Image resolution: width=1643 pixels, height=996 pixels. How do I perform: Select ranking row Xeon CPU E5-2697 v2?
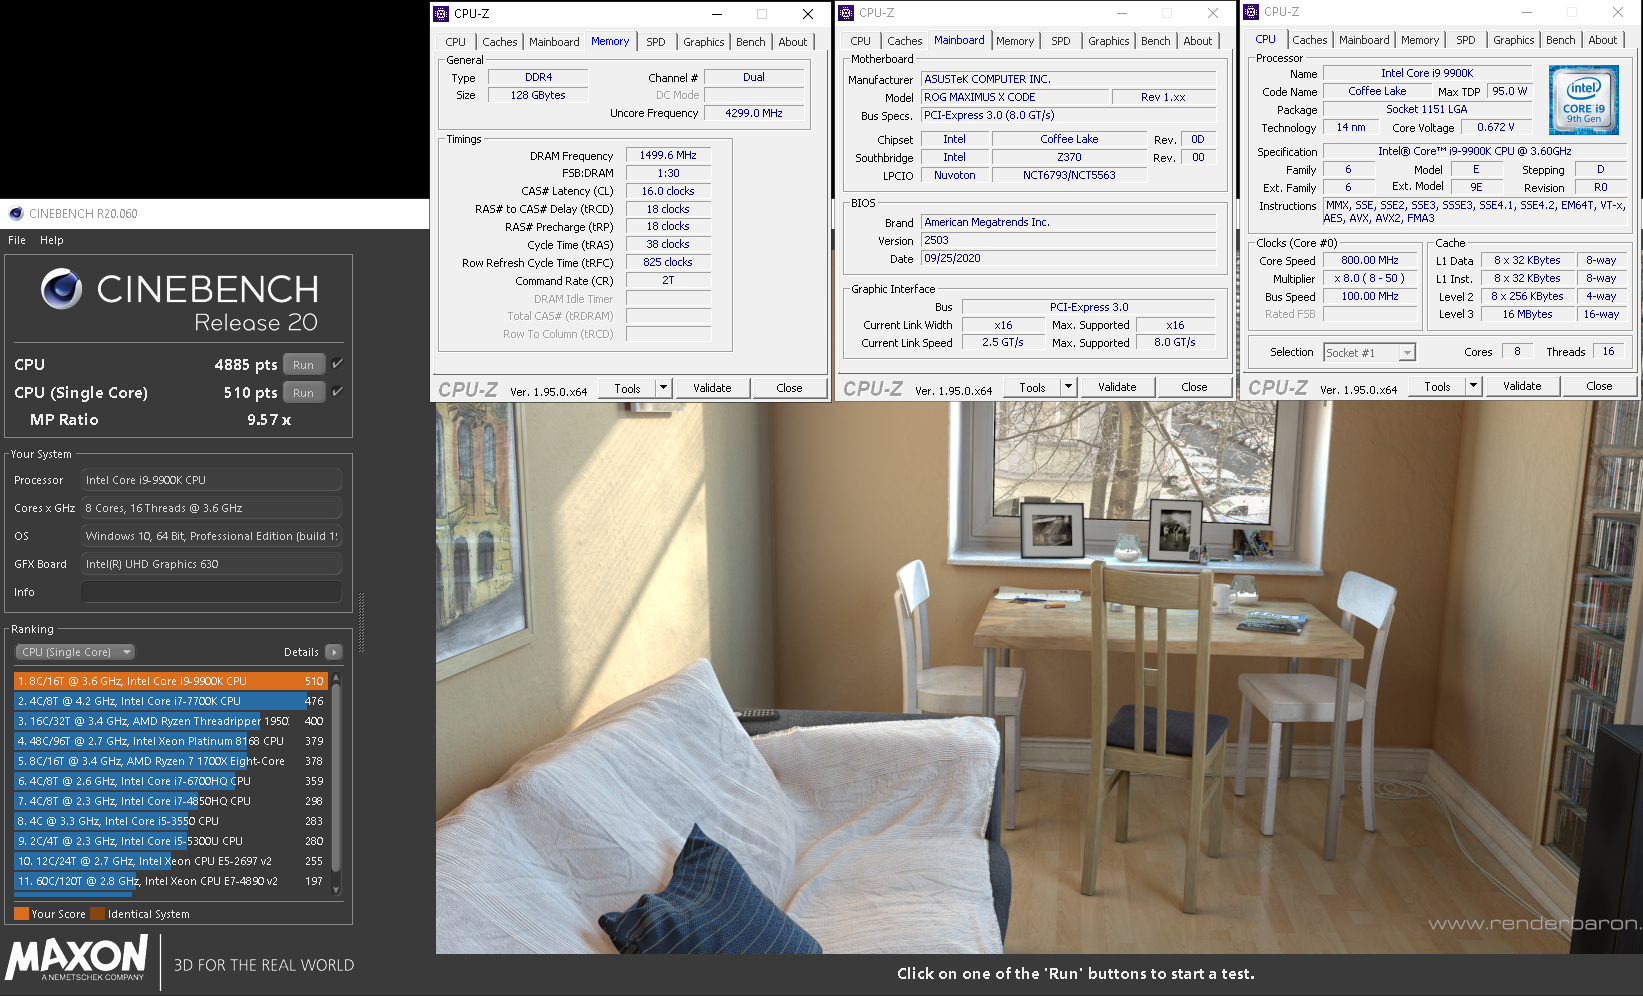[171, 861]
